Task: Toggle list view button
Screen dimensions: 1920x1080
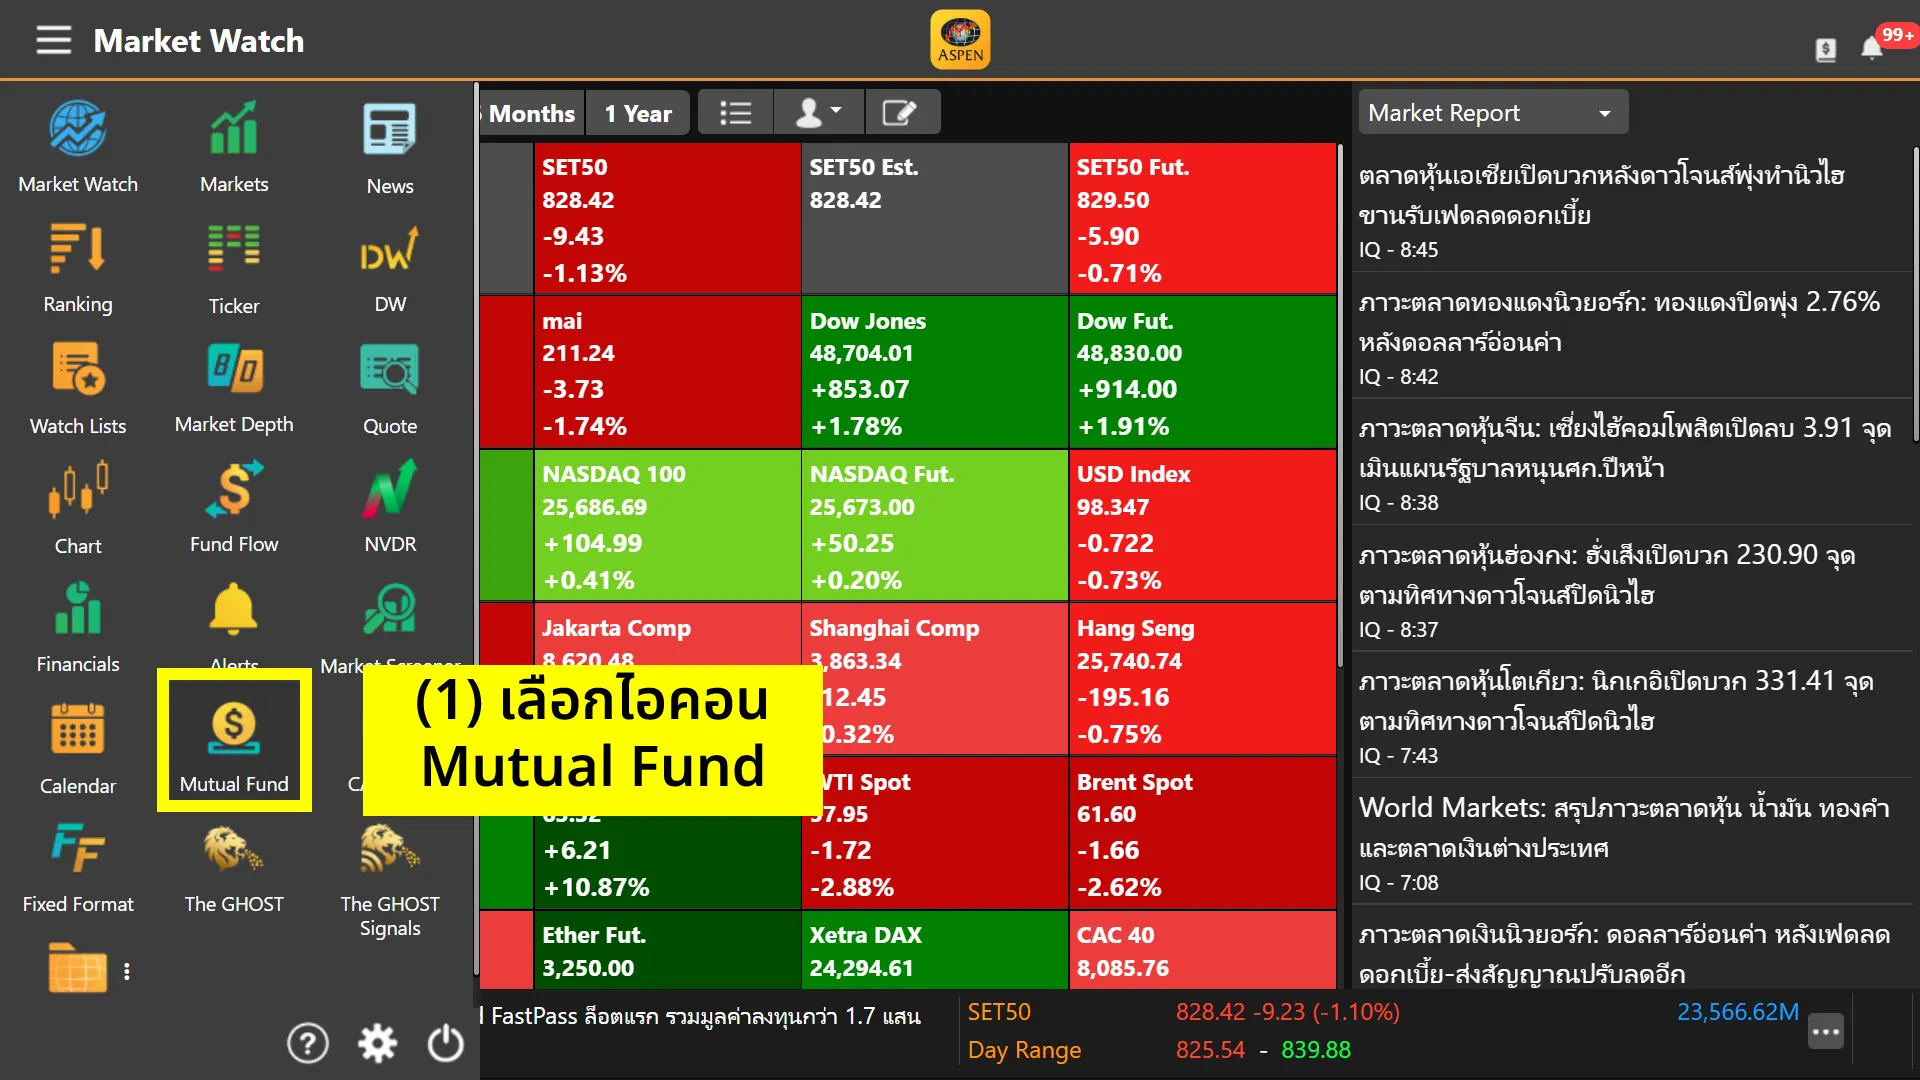Action: [736, 113]
